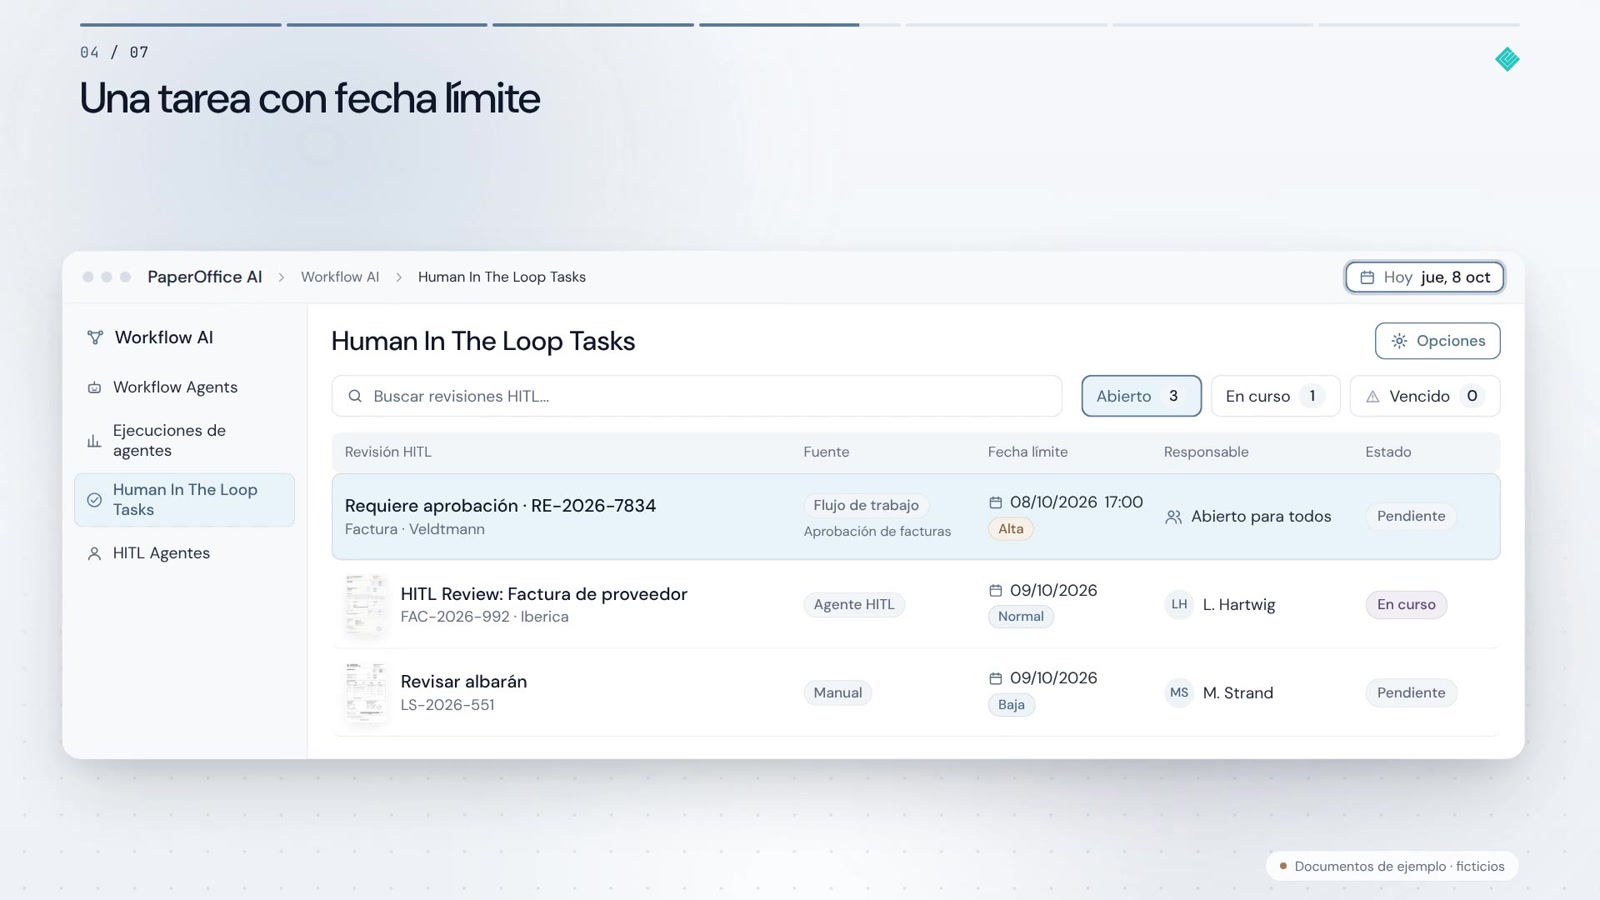The image size is (1600, 900).
Task: Click the warning triangle icon on Vencido
Action: point(1373,397)
